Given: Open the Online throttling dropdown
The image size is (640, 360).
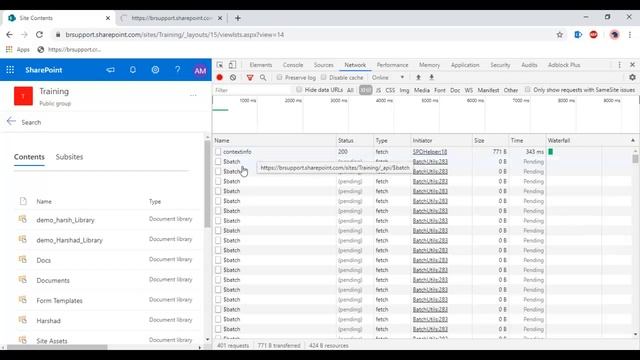Looking at the screenshot, I should 388,77.
